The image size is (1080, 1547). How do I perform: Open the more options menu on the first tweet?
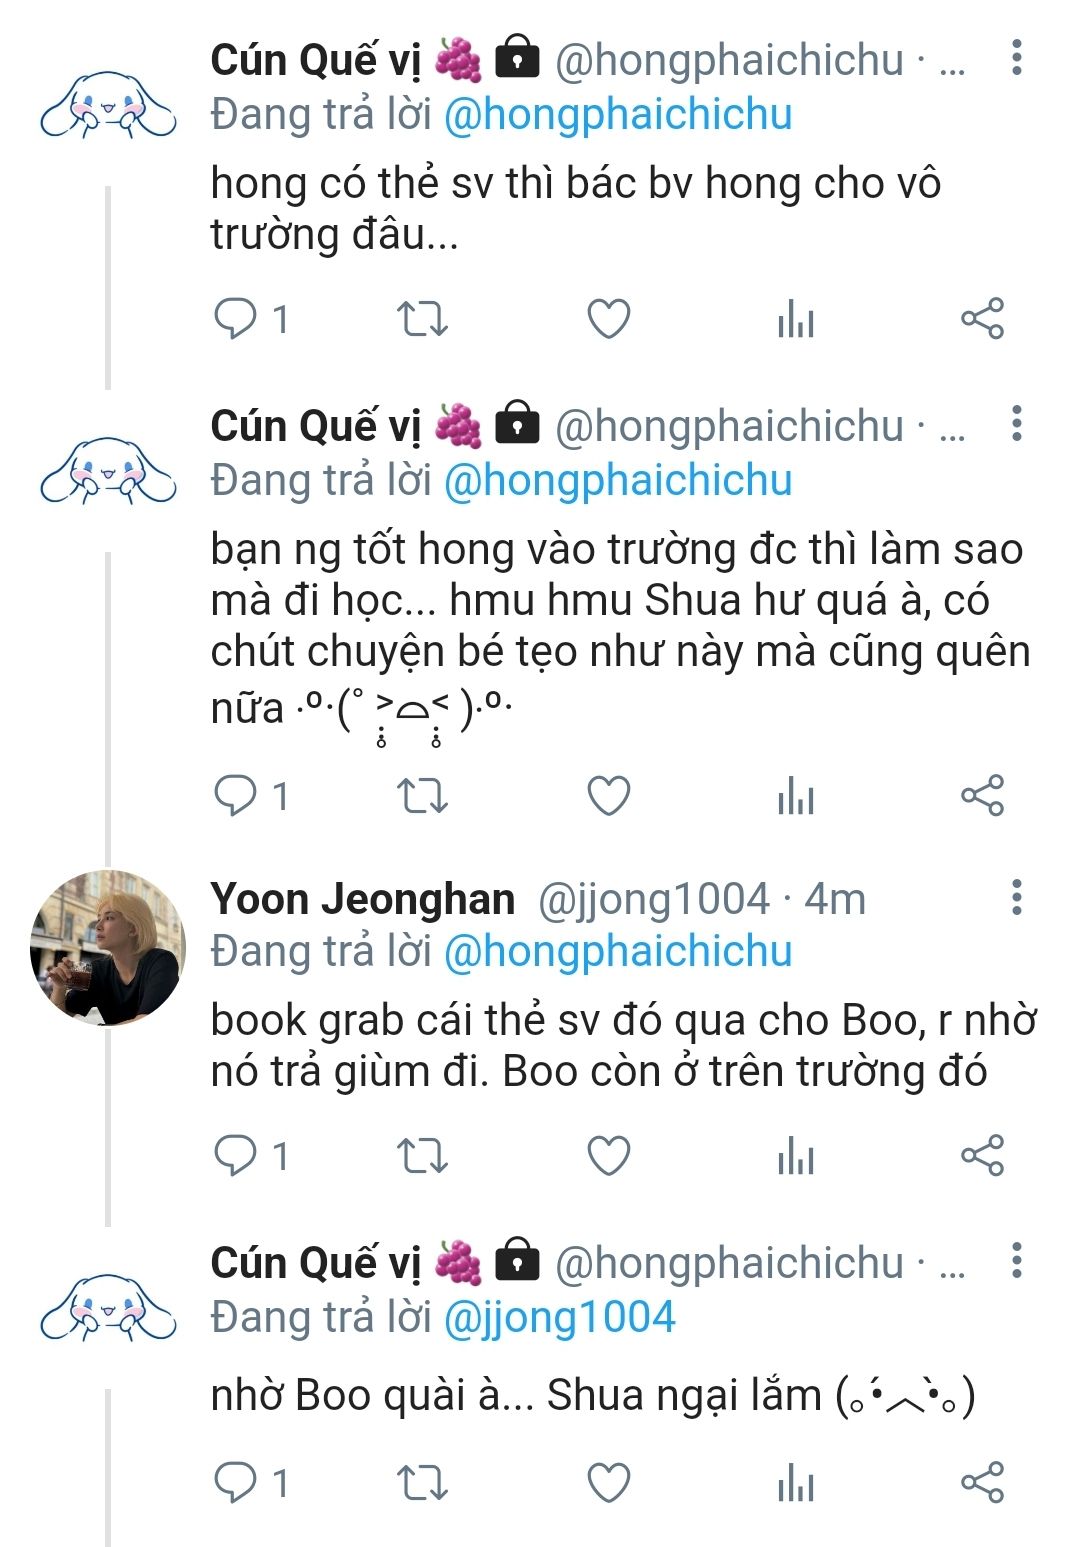(1016, 58)
